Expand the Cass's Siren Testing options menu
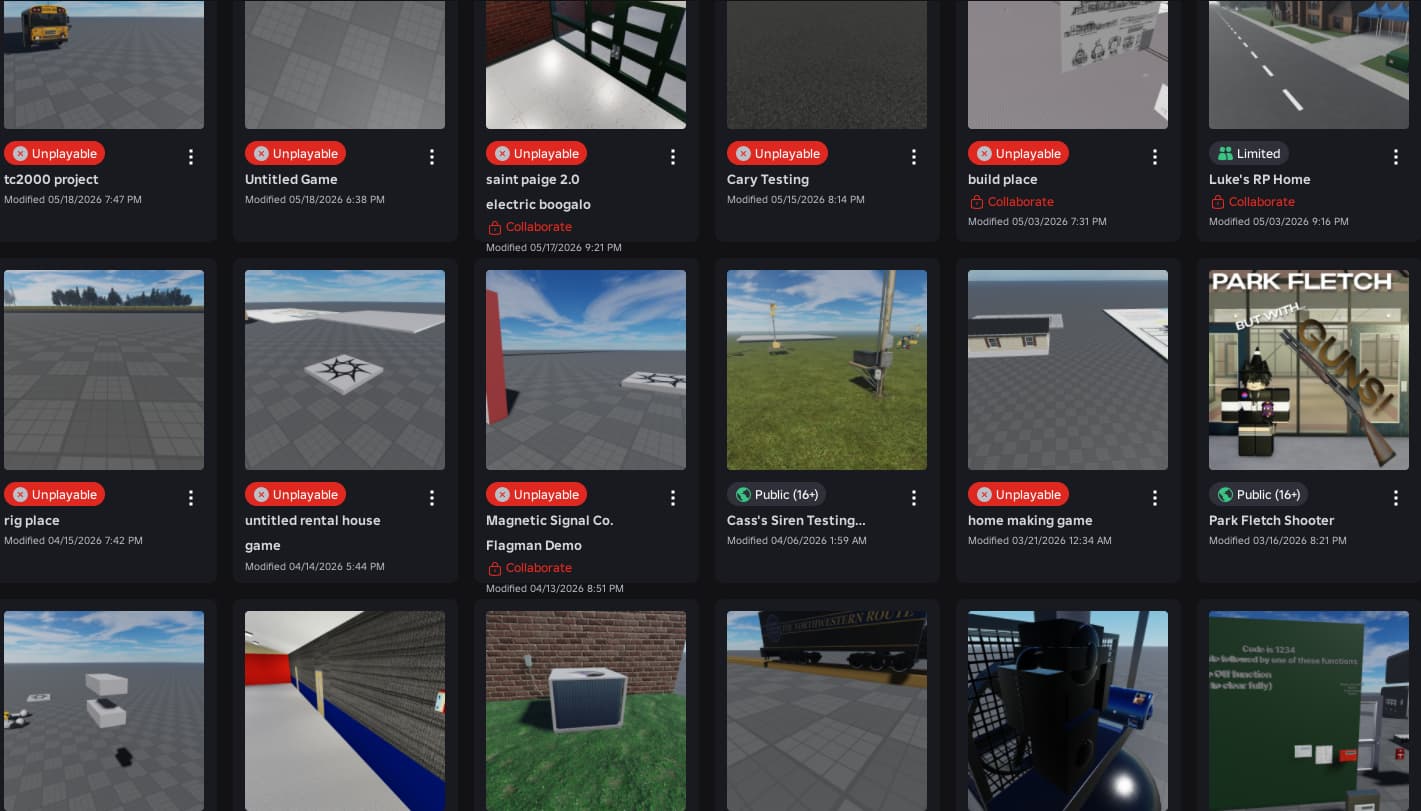The image size is (1421, 811). coord(914,498)
